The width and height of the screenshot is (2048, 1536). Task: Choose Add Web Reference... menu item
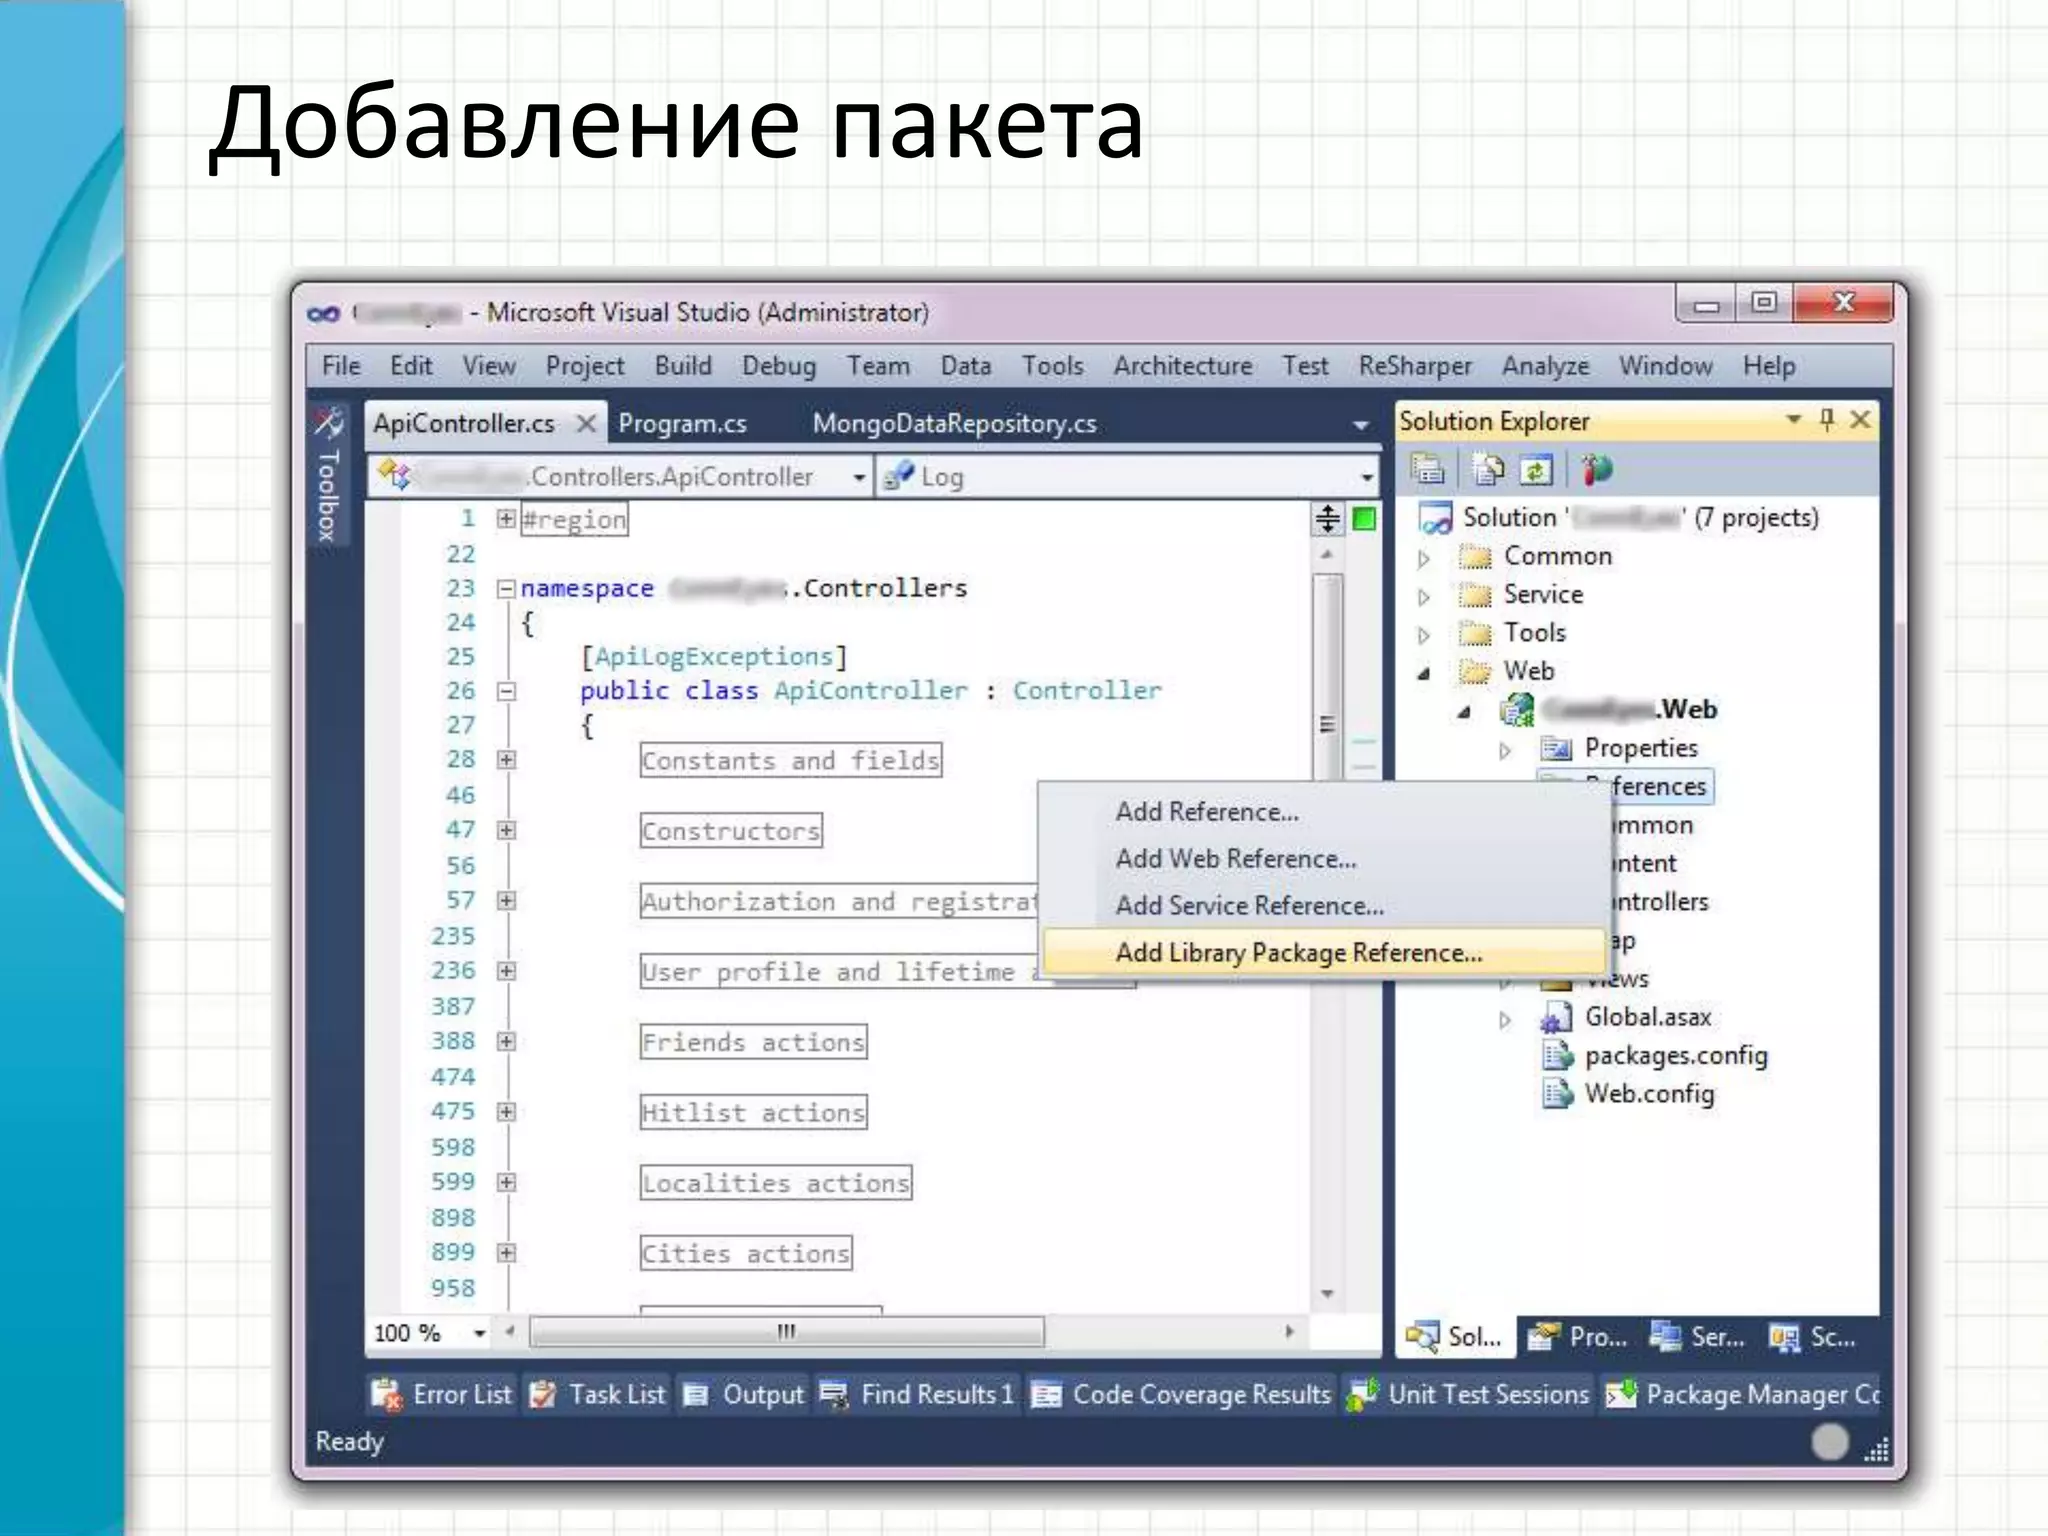(x=1322, y=859)
